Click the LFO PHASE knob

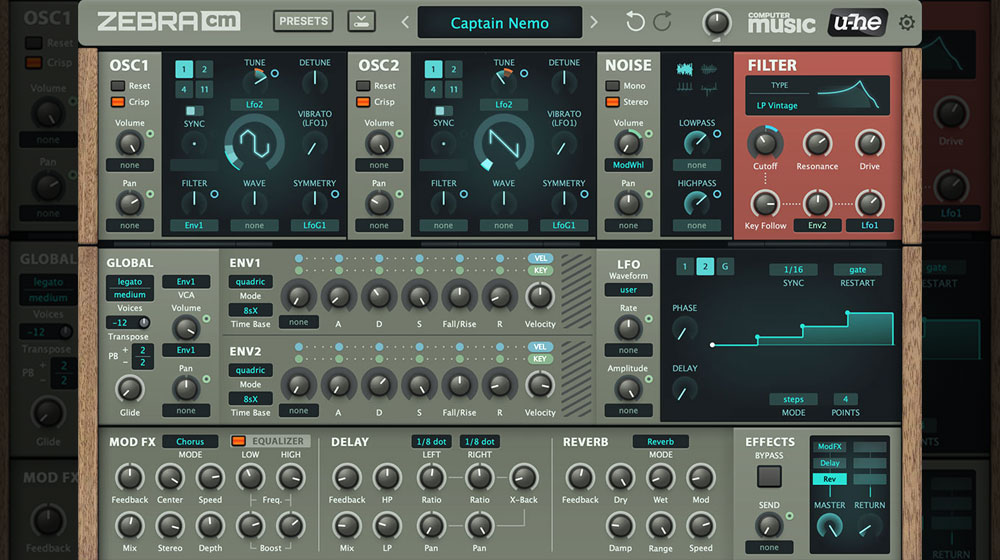pos(684,331)
